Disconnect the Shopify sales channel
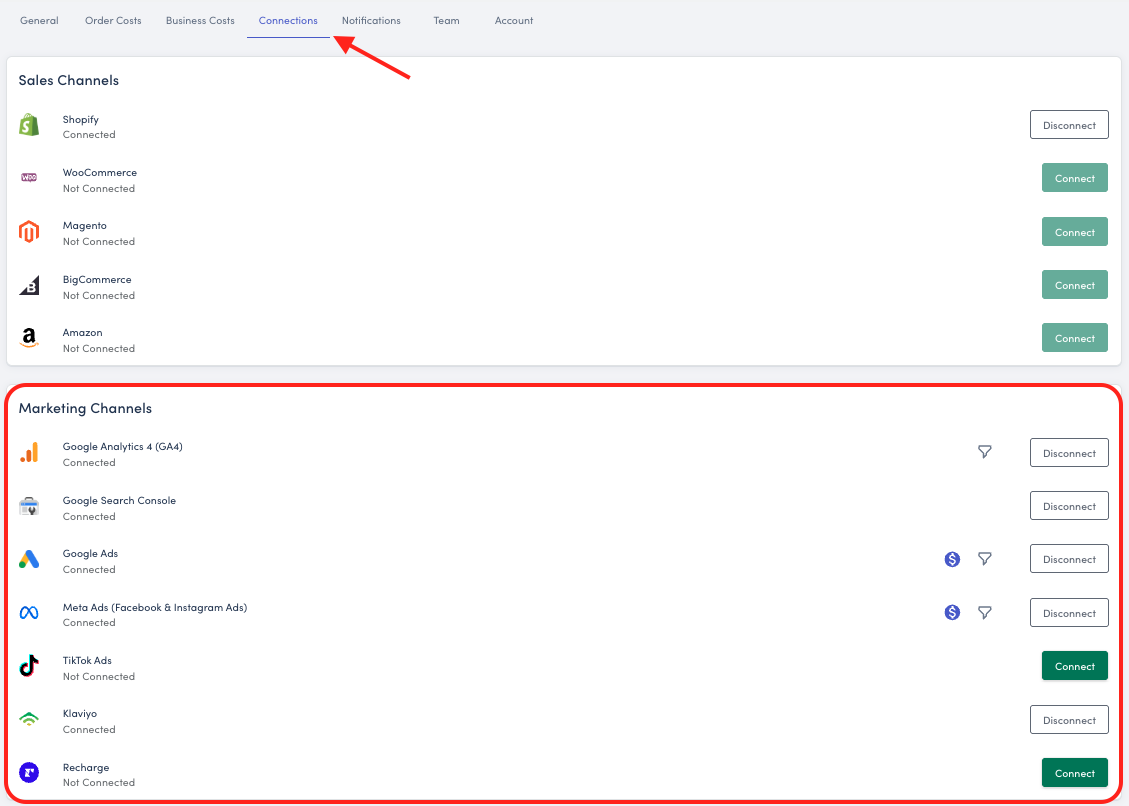Screen dimensions: 1129x806 [x=1069, y=125]
